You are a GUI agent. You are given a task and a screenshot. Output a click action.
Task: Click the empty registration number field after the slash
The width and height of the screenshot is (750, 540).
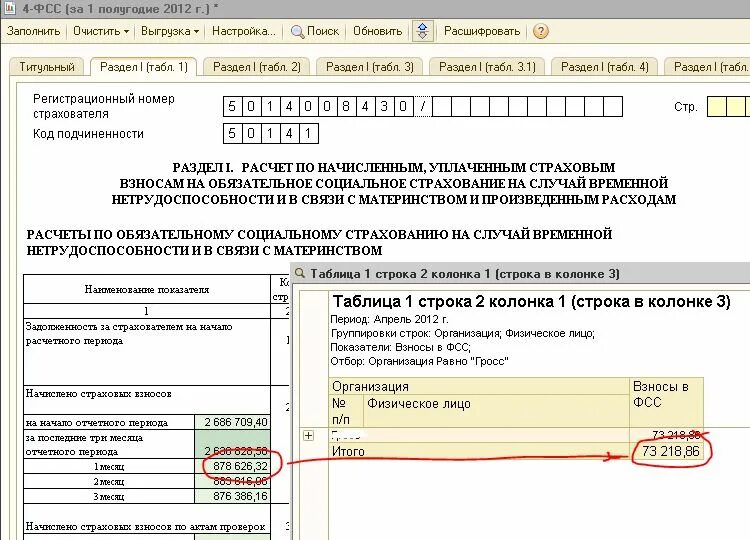coord(527,106)
